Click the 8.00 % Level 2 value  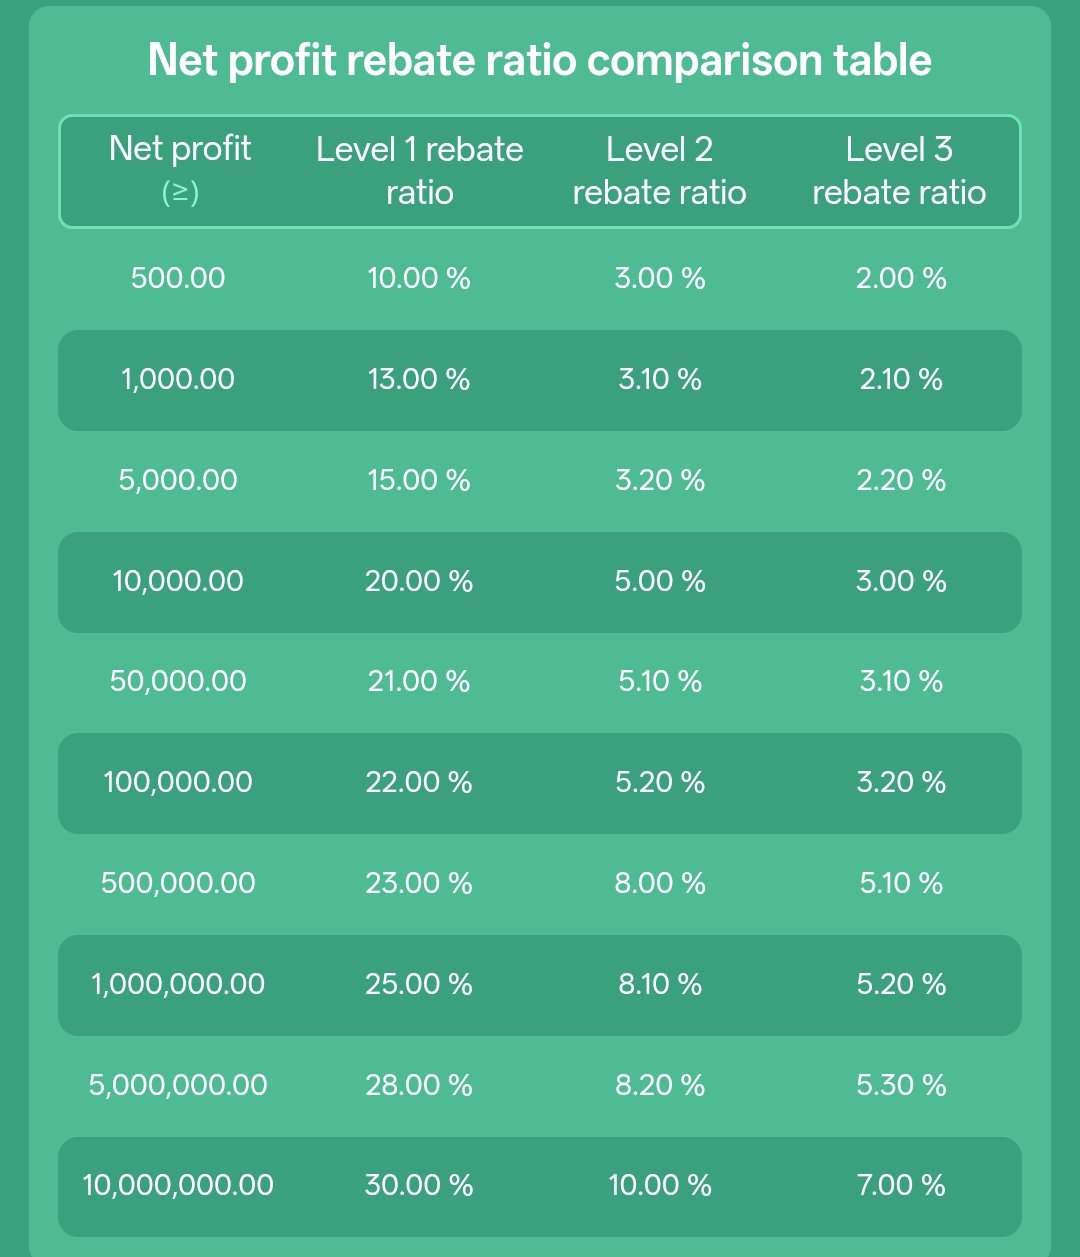point(660,883)
